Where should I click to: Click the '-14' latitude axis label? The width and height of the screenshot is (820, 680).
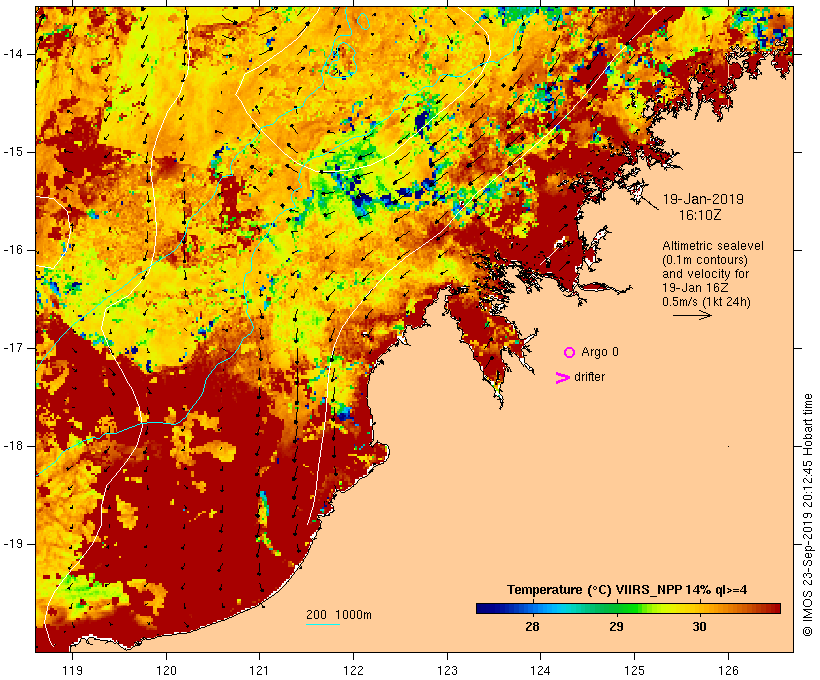click(x=13, y=54)
